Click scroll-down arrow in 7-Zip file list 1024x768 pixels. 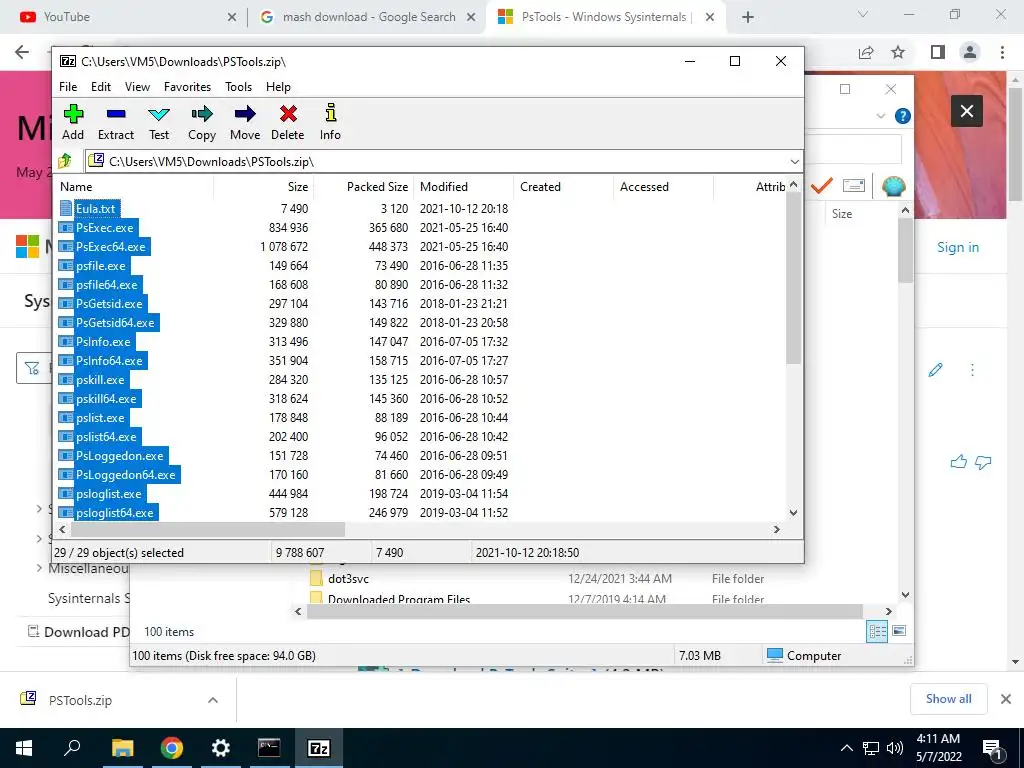793,513
